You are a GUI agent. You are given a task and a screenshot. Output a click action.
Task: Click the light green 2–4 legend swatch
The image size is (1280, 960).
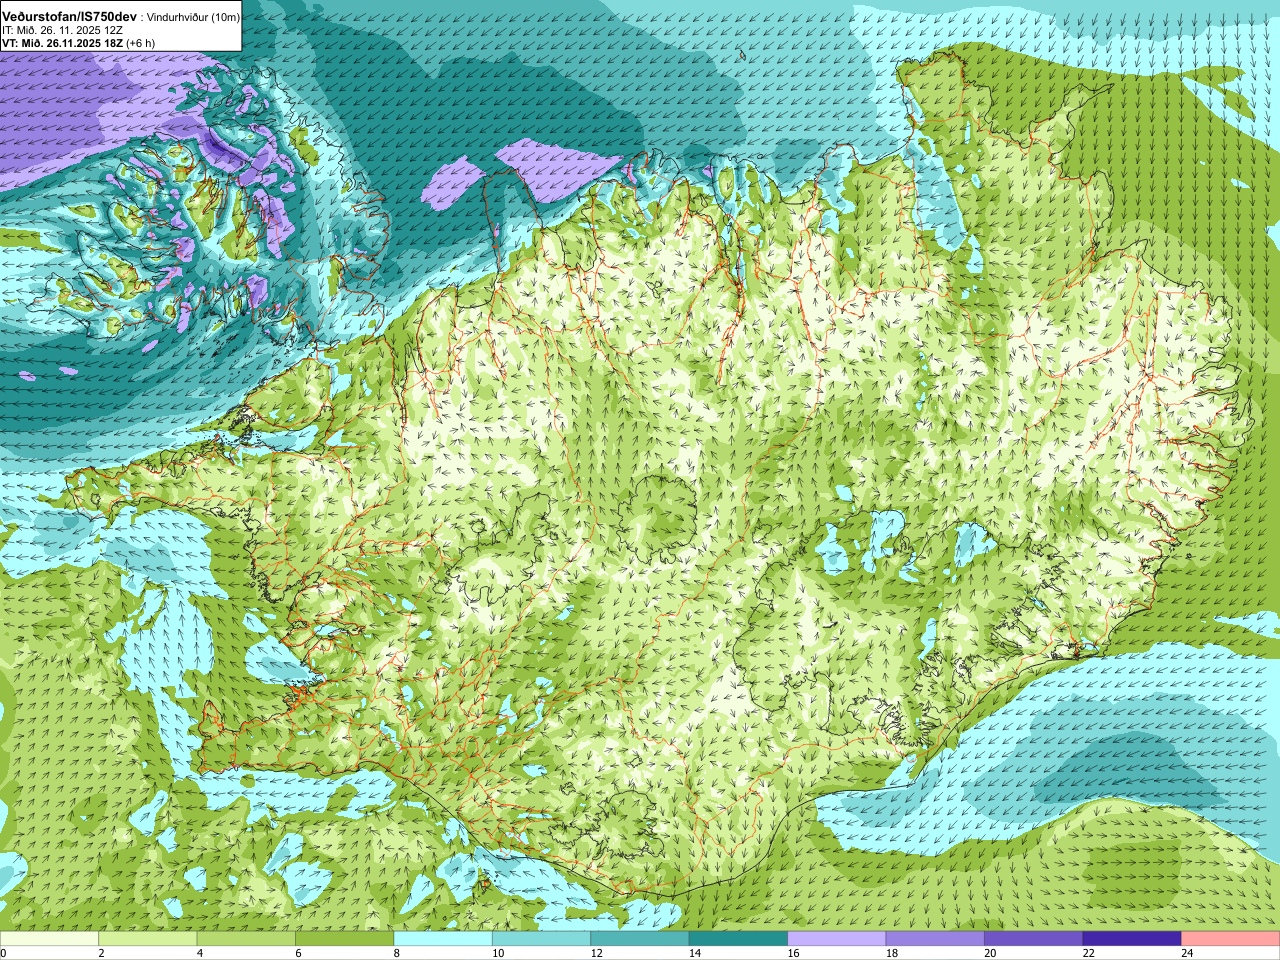tap(148, 939)
